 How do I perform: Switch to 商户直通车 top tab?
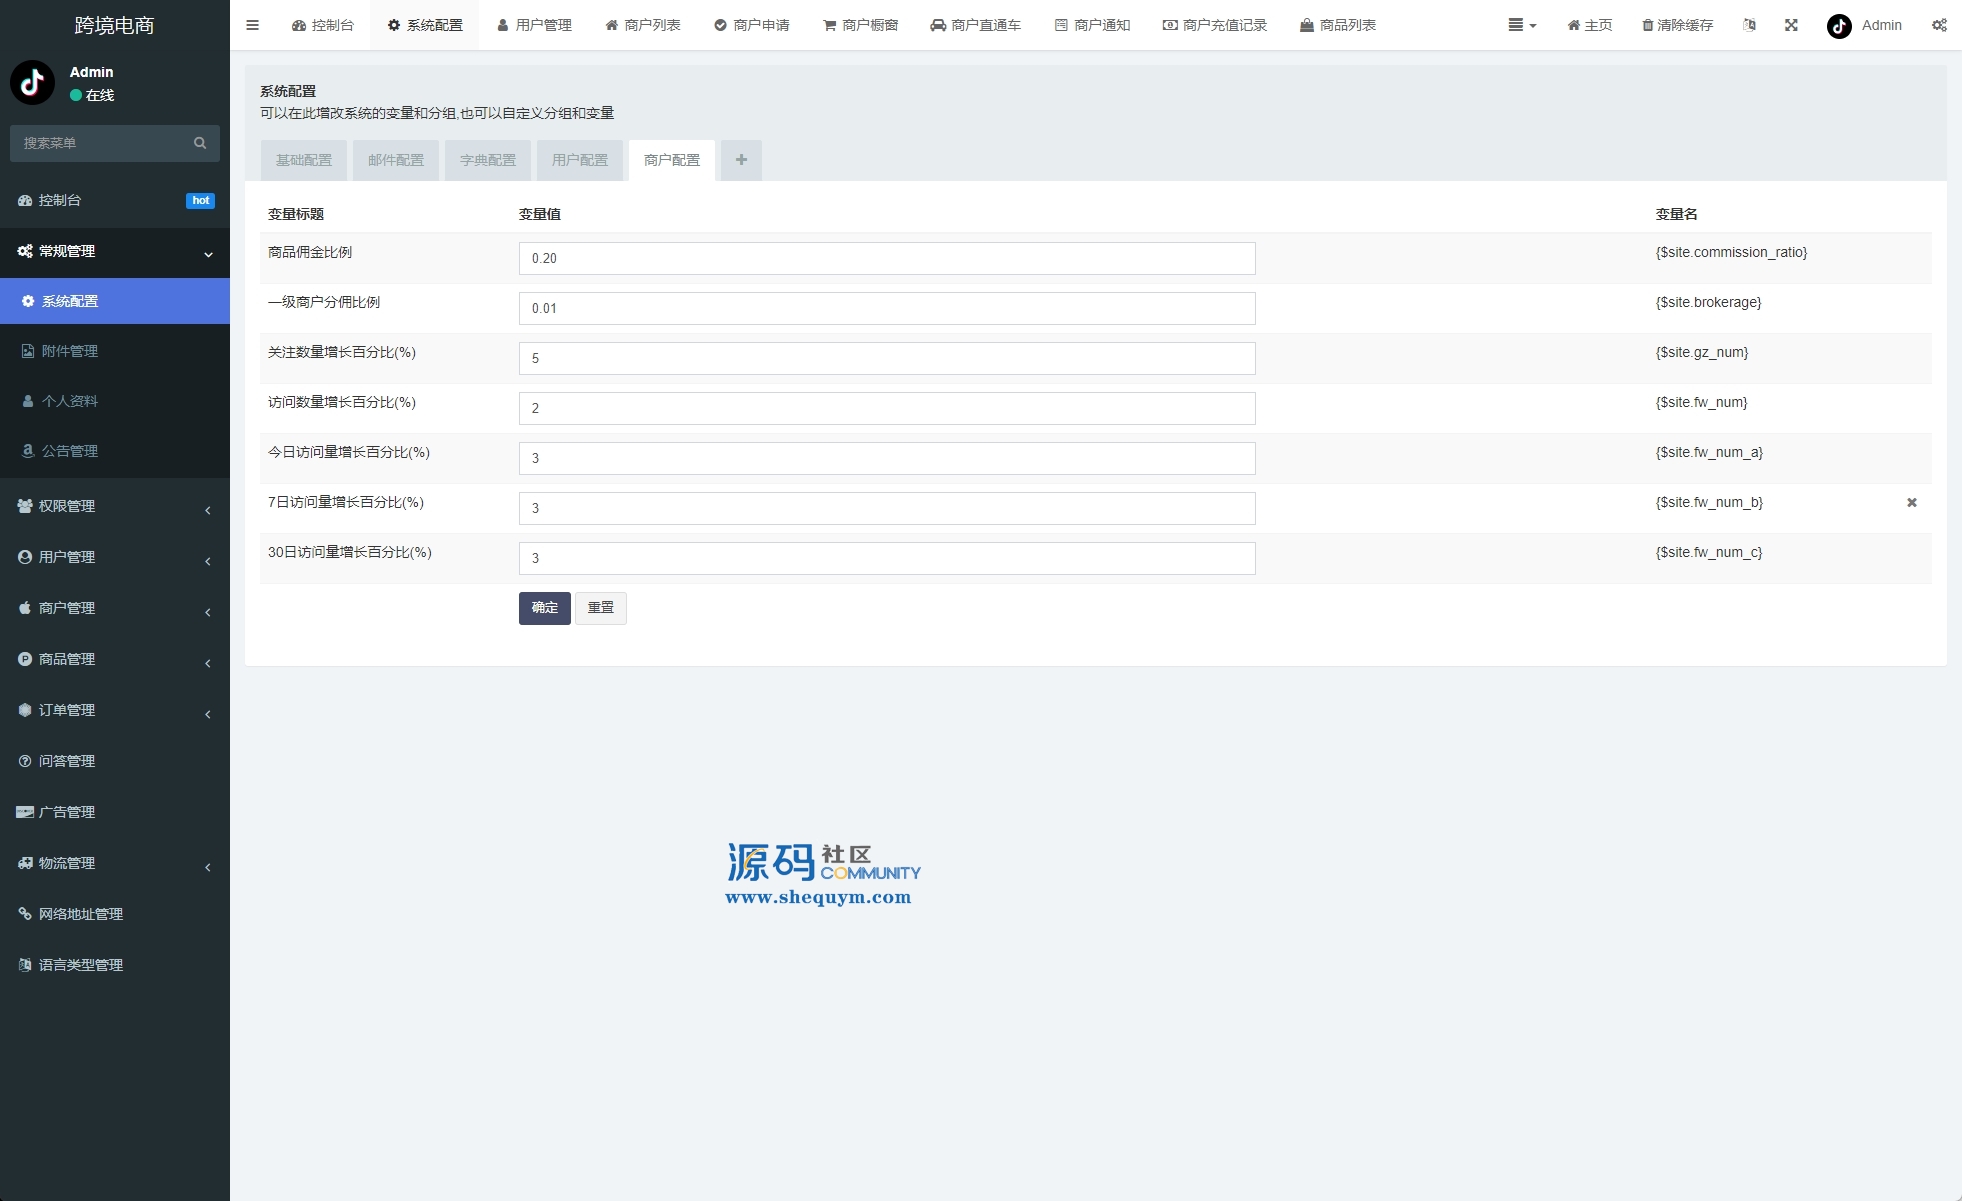point(976,25)
